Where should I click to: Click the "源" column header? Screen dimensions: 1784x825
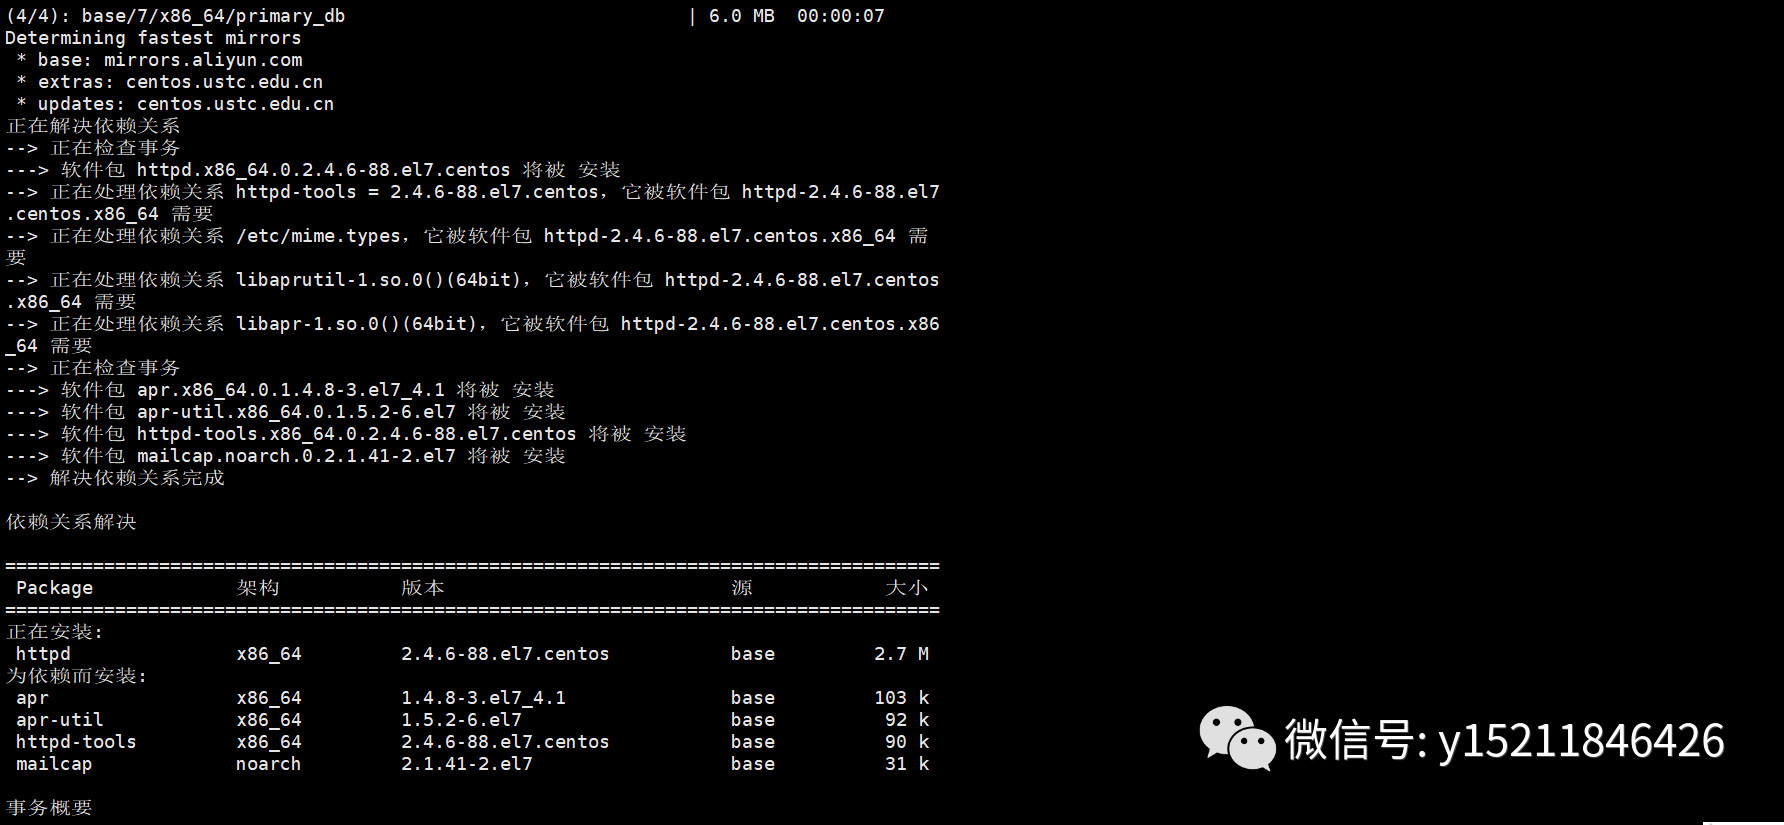point(742,588)
